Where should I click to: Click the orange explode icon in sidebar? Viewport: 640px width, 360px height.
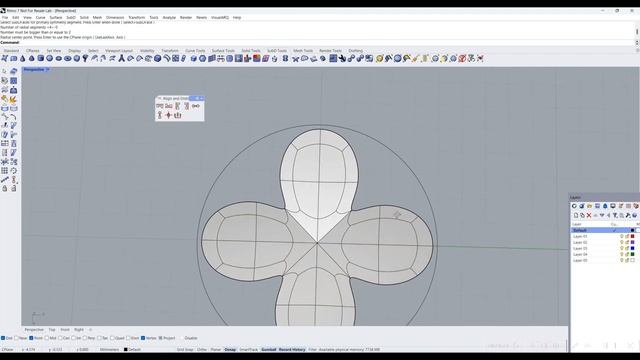click(13, 99)
